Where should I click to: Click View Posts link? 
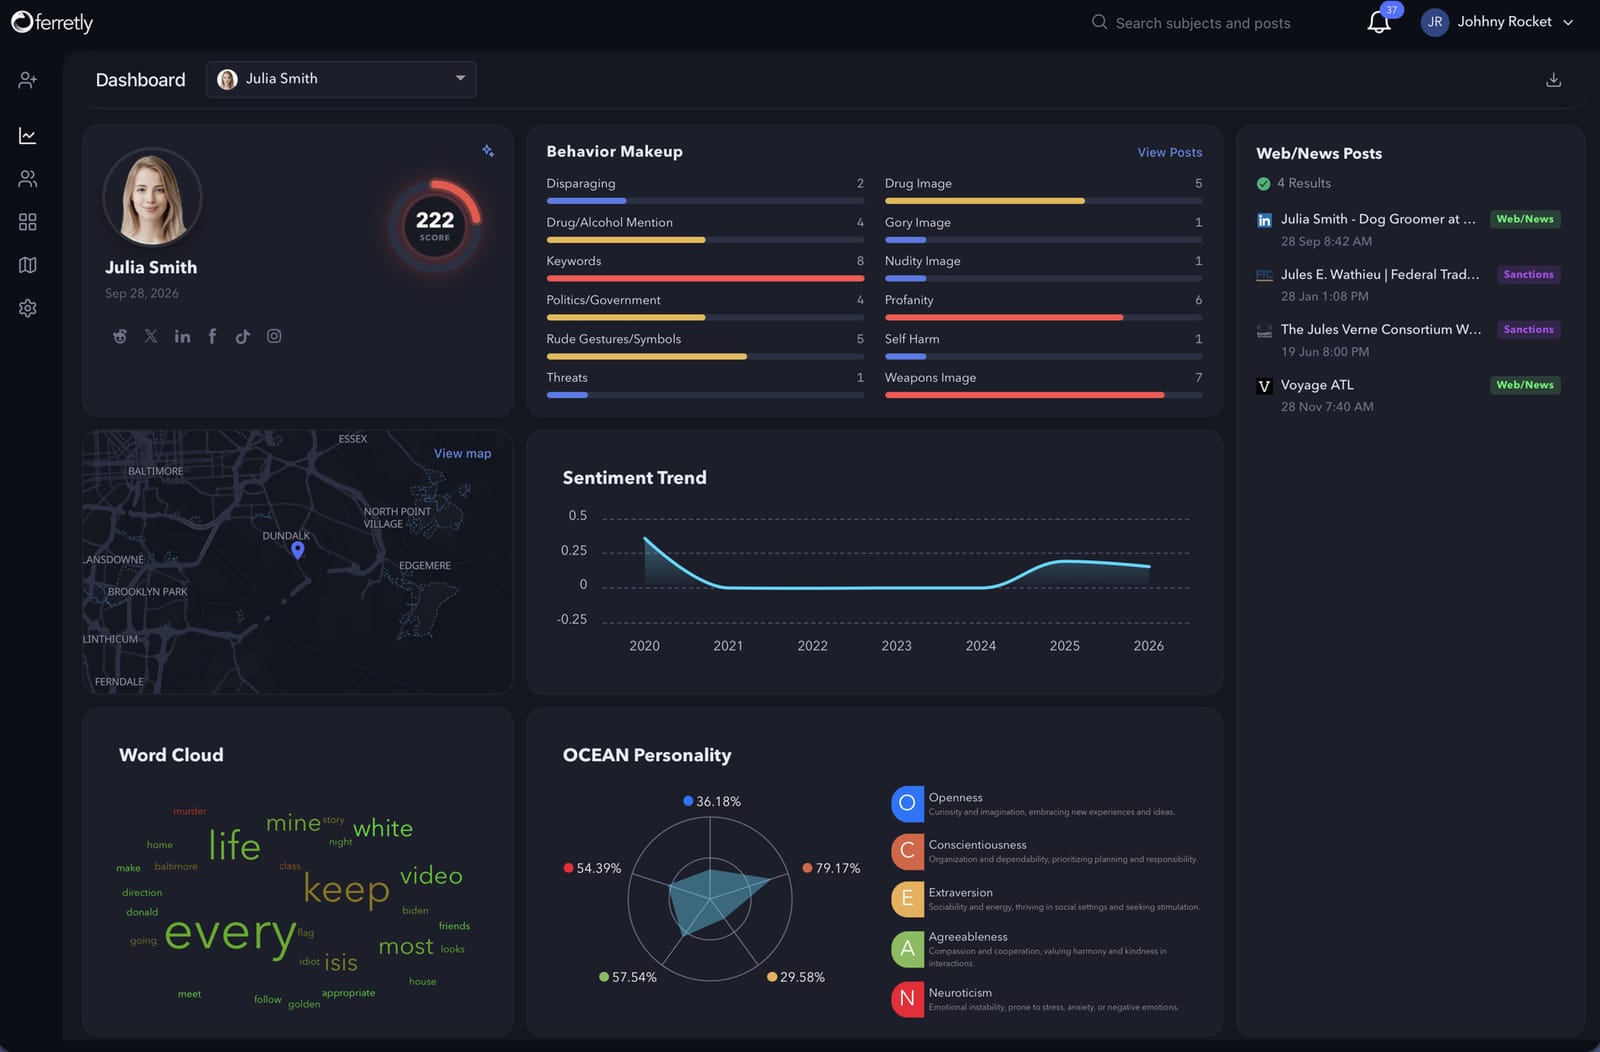pyautogui.click(x=1170, y=152)
